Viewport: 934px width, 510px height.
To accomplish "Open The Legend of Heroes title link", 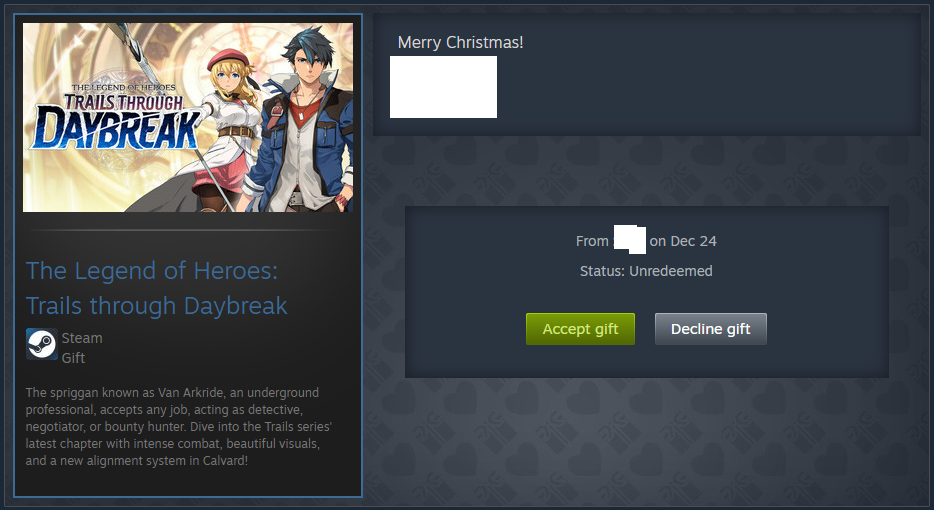I will [x=152, y=271].
